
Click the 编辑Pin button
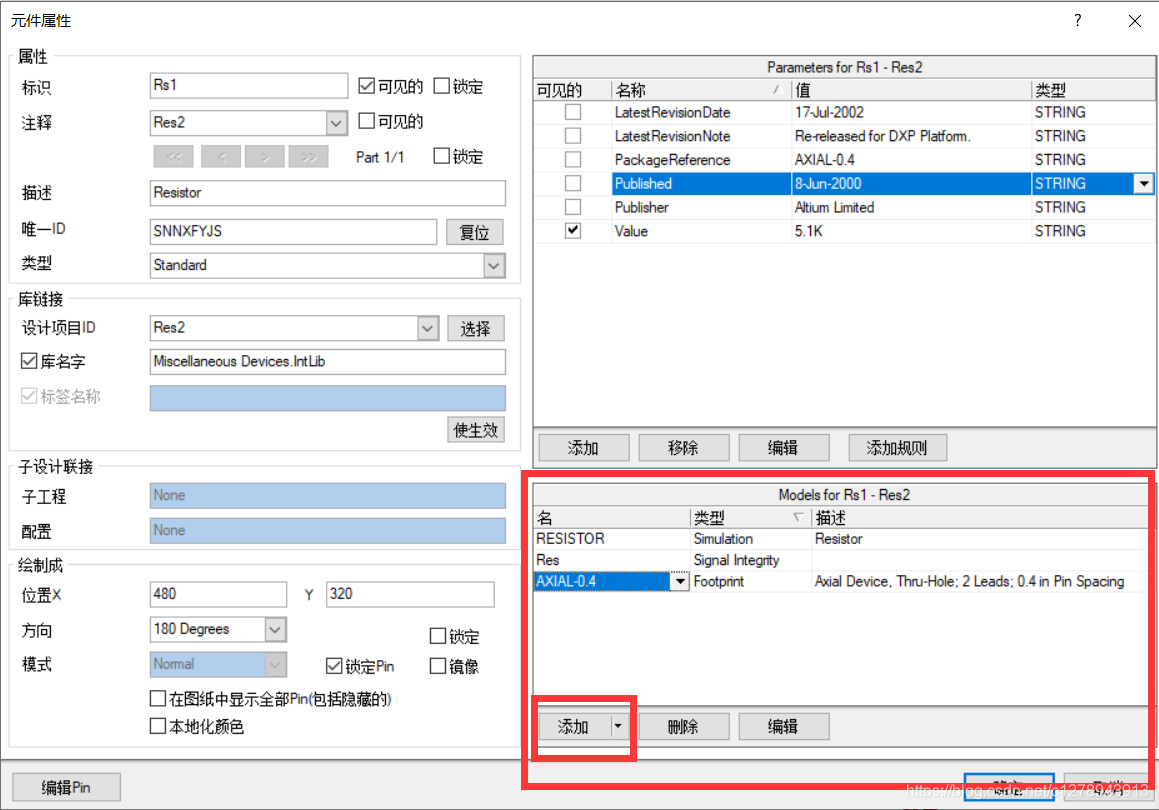coord(66,787)
